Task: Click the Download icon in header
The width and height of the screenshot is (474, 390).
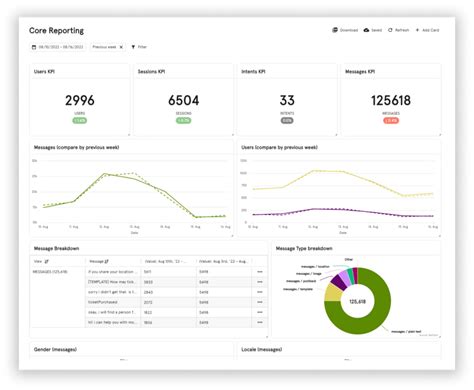Action: (x=335, y=30)
